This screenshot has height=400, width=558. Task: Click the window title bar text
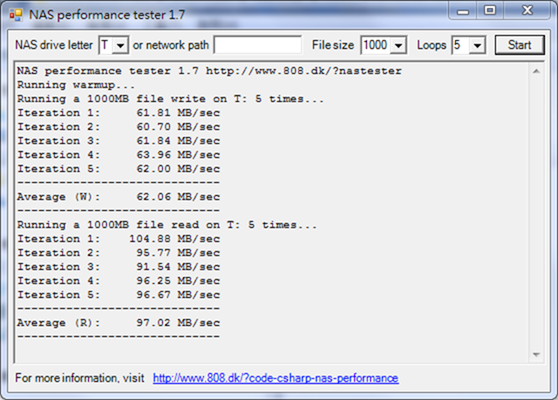tap(107, 15)
